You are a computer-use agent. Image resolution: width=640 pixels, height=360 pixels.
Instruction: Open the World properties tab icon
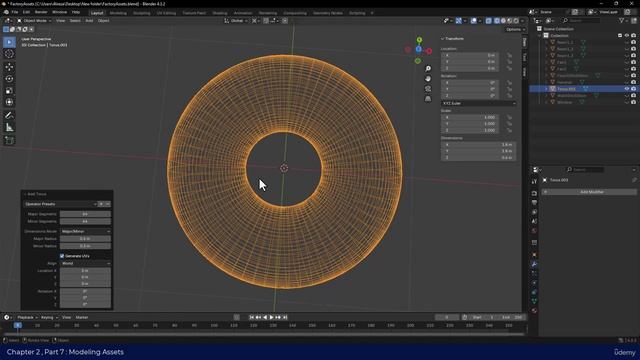coord(534,231)
